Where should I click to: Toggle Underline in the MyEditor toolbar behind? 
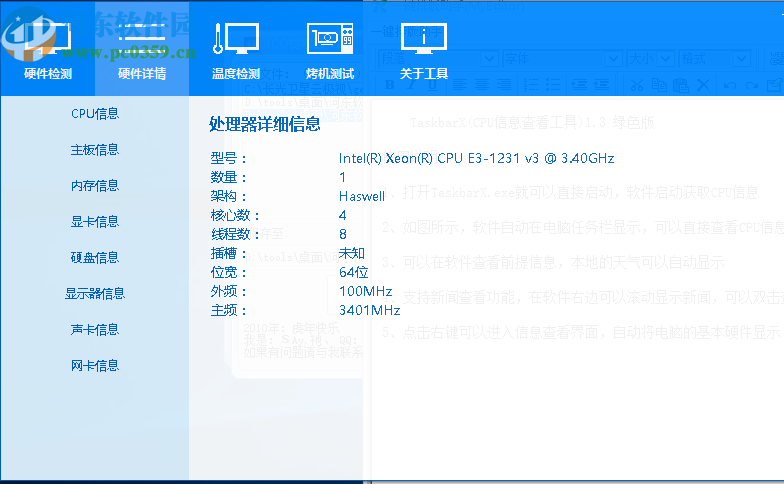pyautogui.click(x=432, y=85)
